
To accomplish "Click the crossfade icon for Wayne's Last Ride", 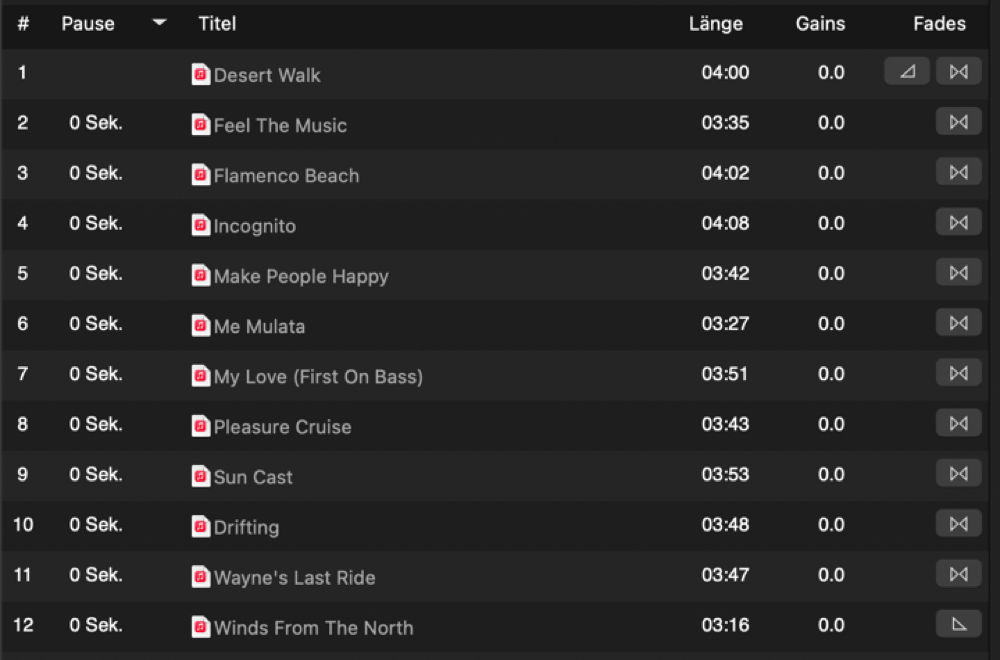I will coord(957,573).
